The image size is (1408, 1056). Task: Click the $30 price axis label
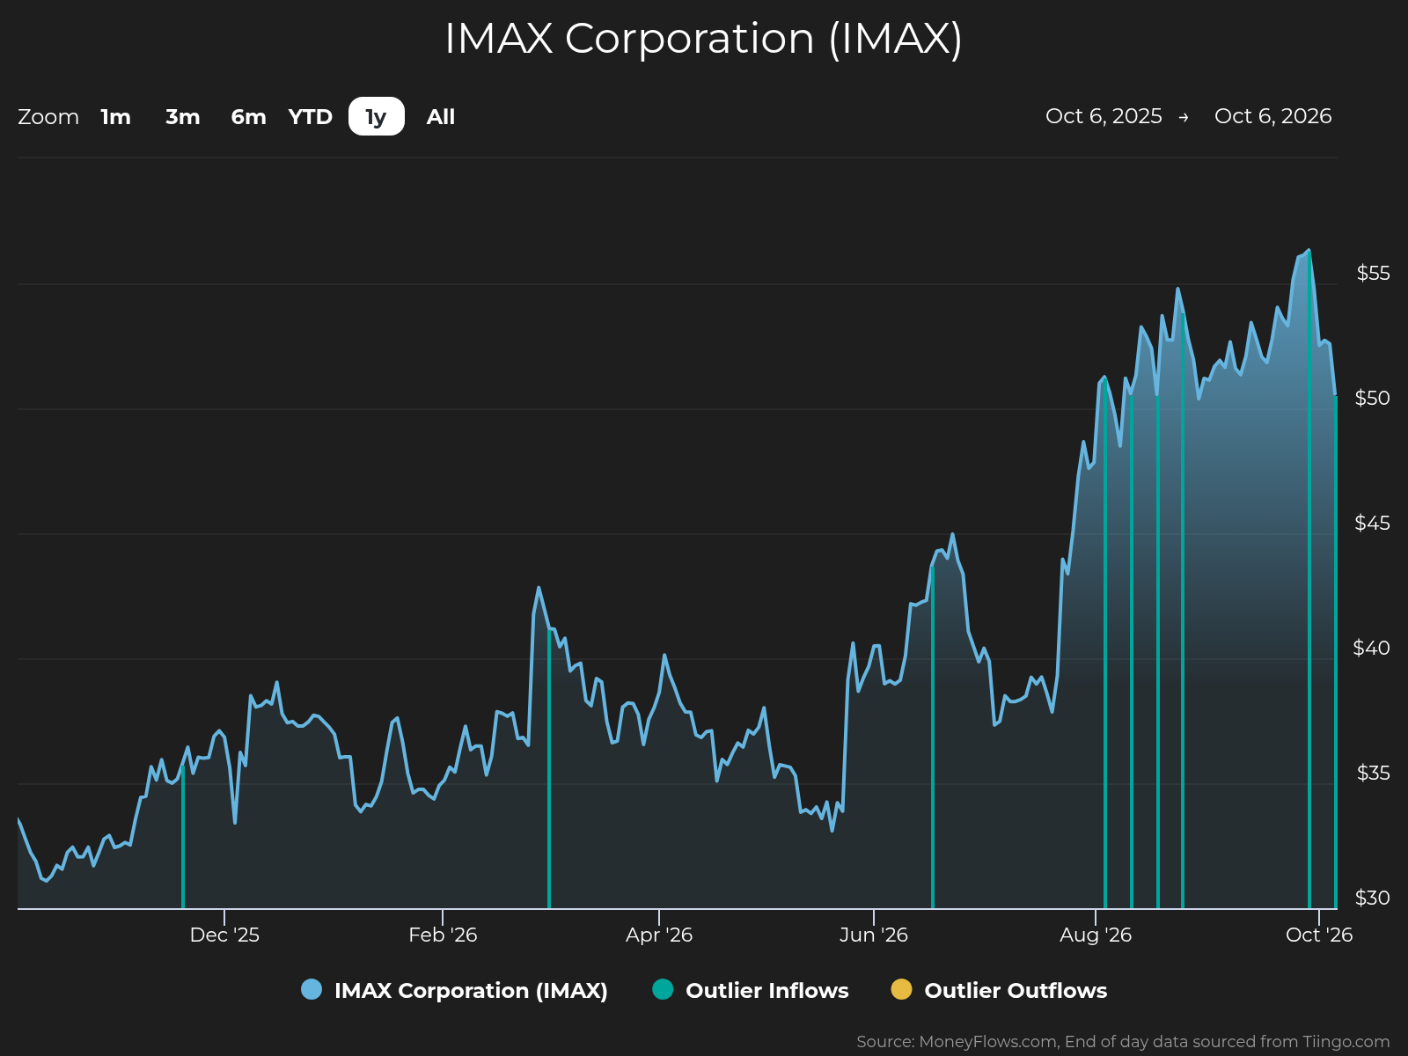(1373, 898)
